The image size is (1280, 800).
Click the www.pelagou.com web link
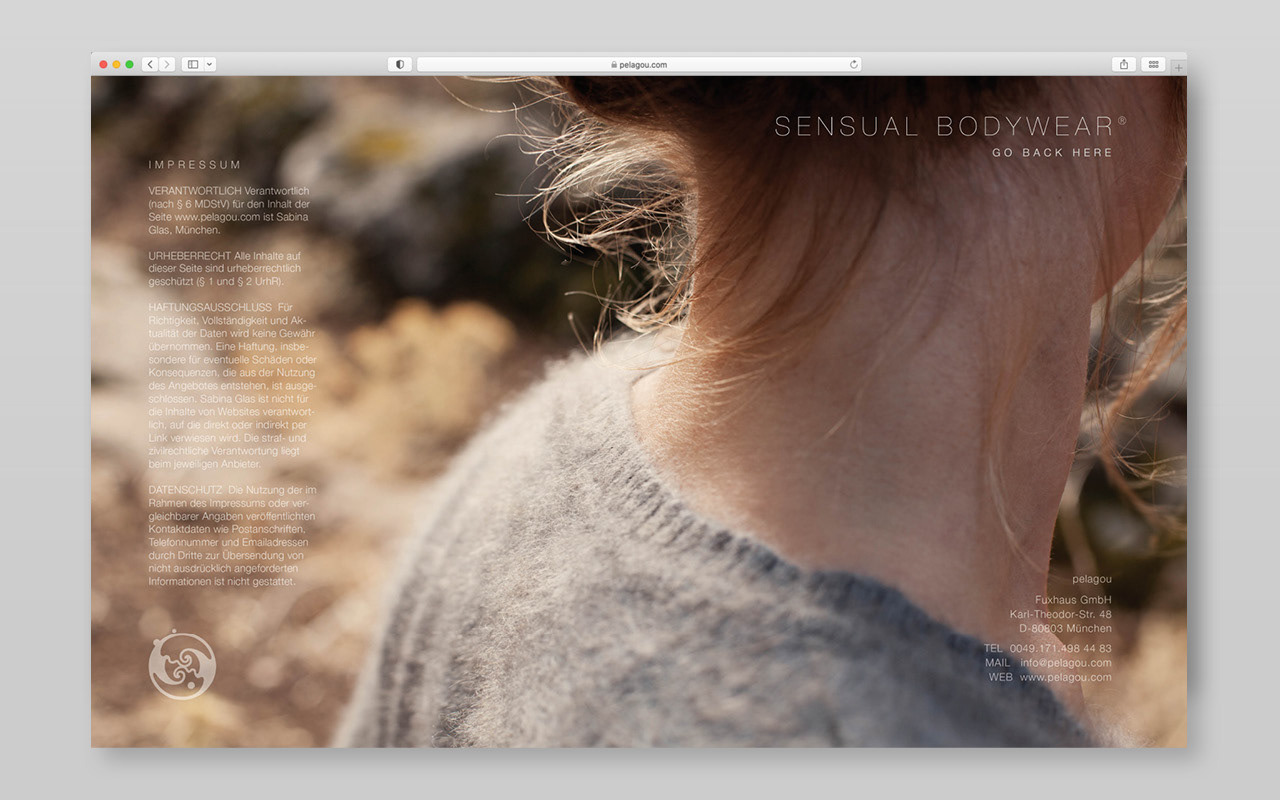(1065, 677)
